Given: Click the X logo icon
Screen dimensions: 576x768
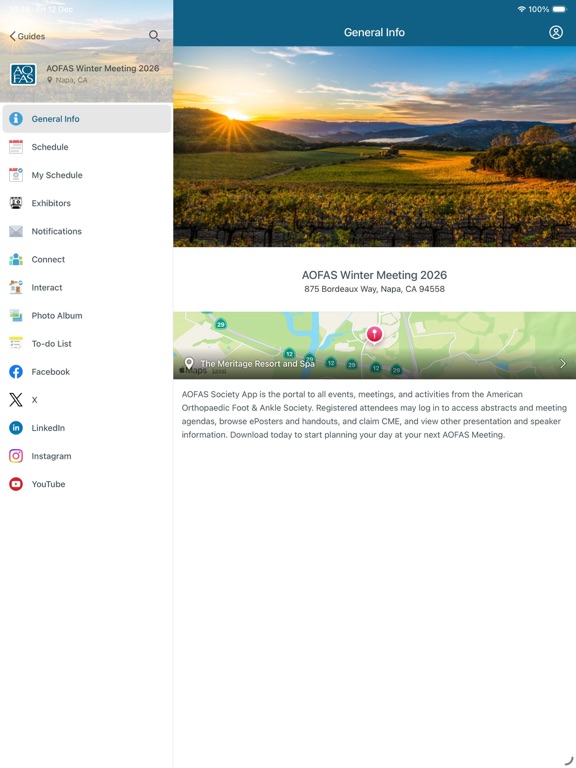Looking at the screenshot, I should (16, 400).
